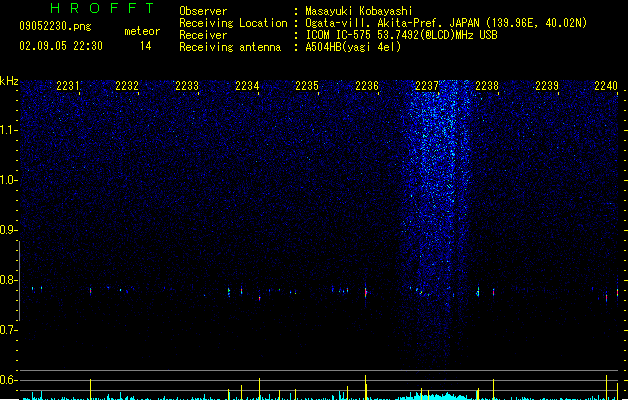Click the 2233 time marker
This screenshot has width=629, height=400.
187,85
